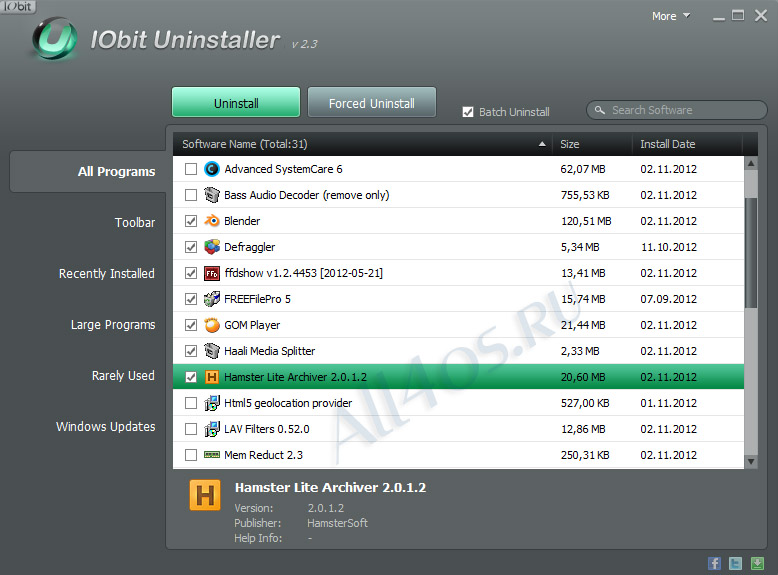Uncheck the Haali Media Splitter checkbox
This screenshot has height=575, width=778.
click(x=191, y=351)
